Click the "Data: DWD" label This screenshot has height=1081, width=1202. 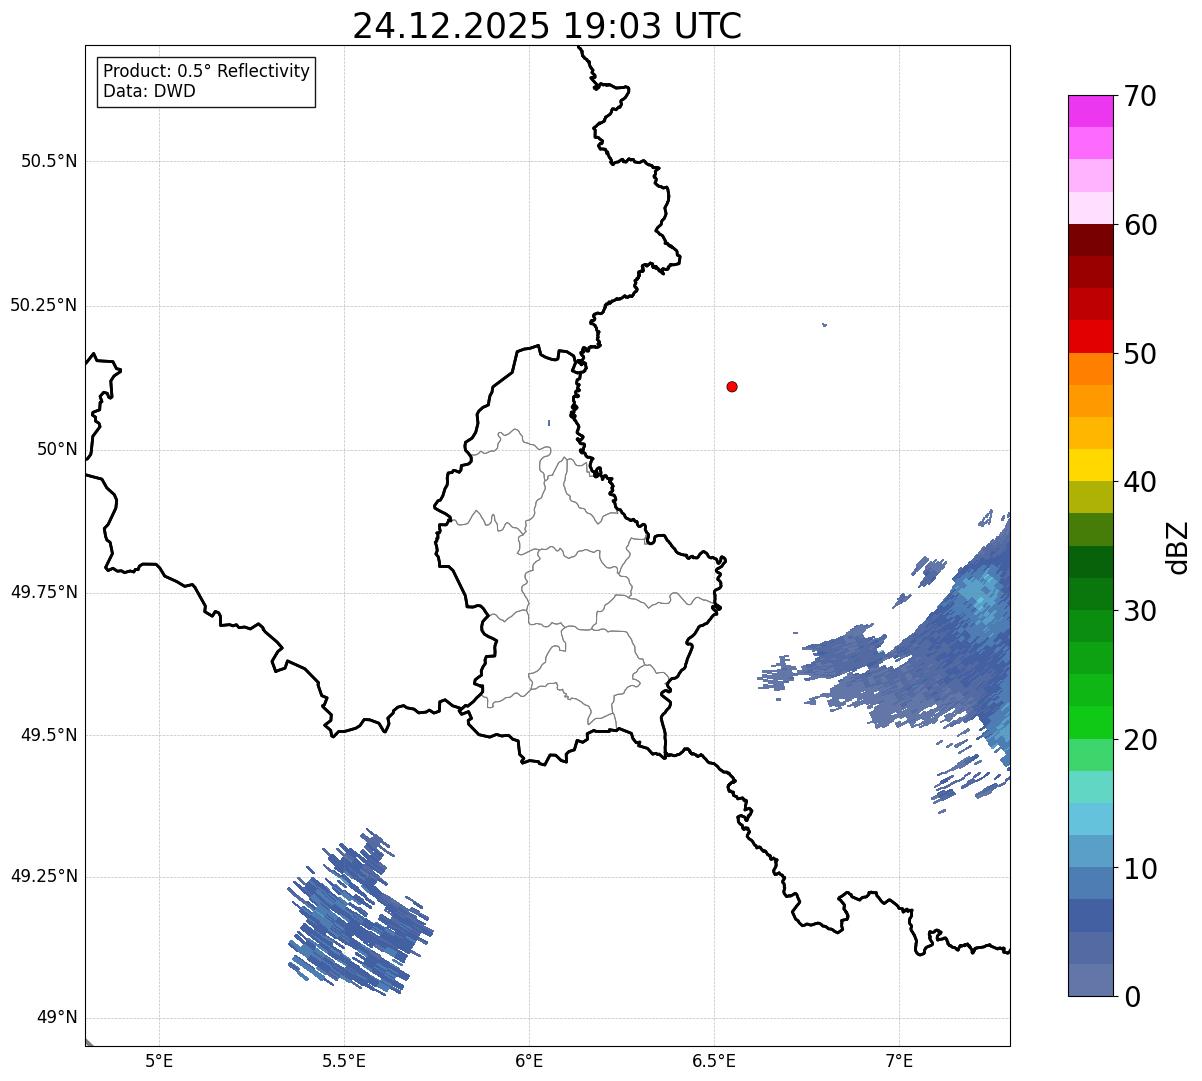point(149,91)
